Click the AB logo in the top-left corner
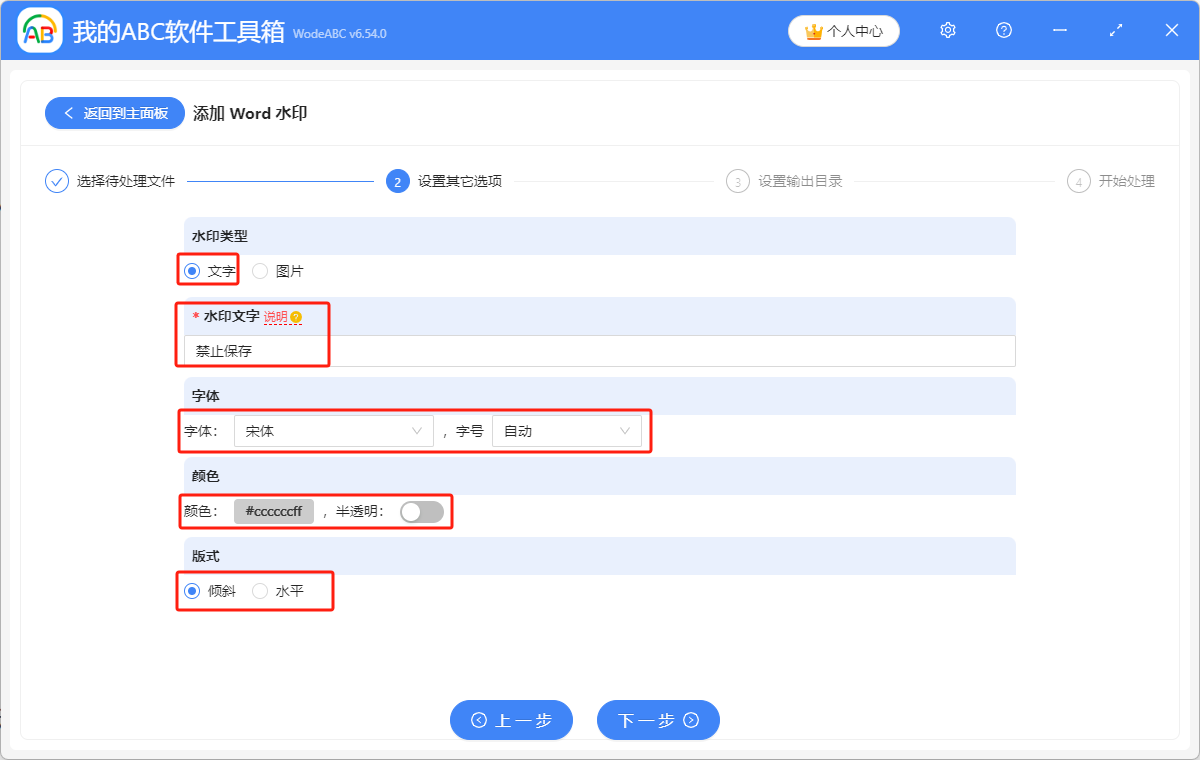This screenshot has height=760, width=1200. 40,30
